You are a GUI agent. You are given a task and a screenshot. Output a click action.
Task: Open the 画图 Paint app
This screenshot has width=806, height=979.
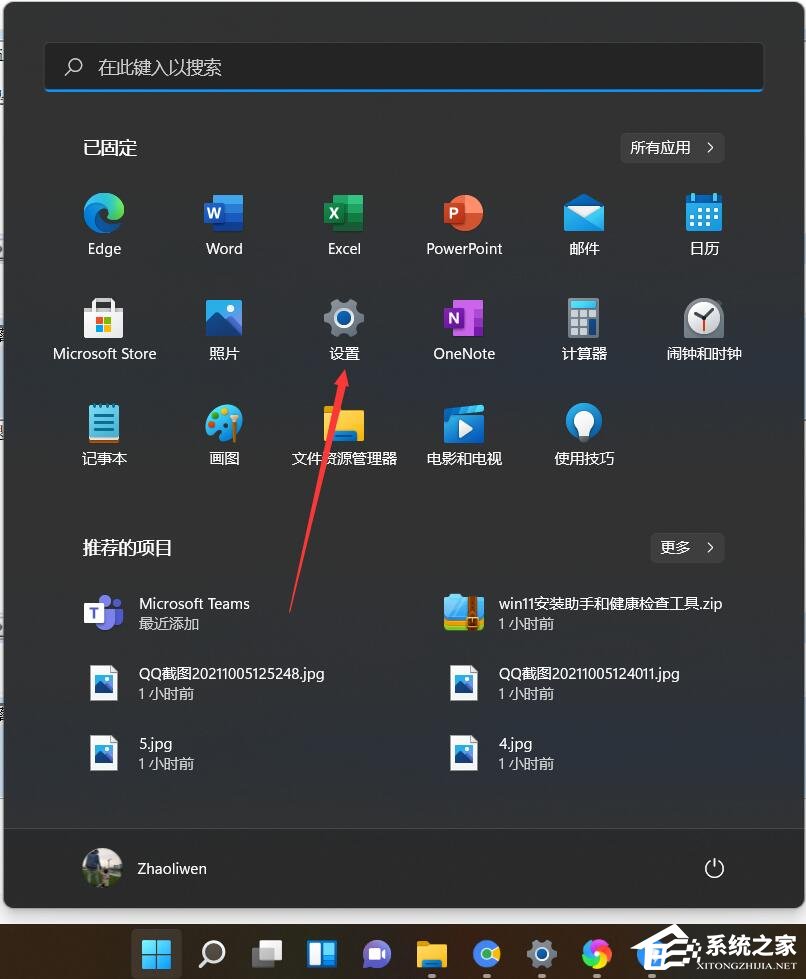click(x=224, y=433)
